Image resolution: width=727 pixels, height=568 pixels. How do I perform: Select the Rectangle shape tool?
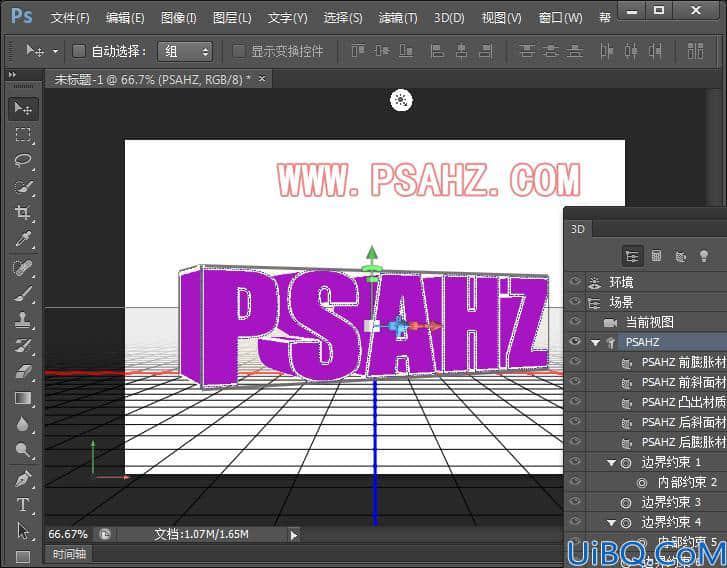pyautogui.click(x=23, y=556)
